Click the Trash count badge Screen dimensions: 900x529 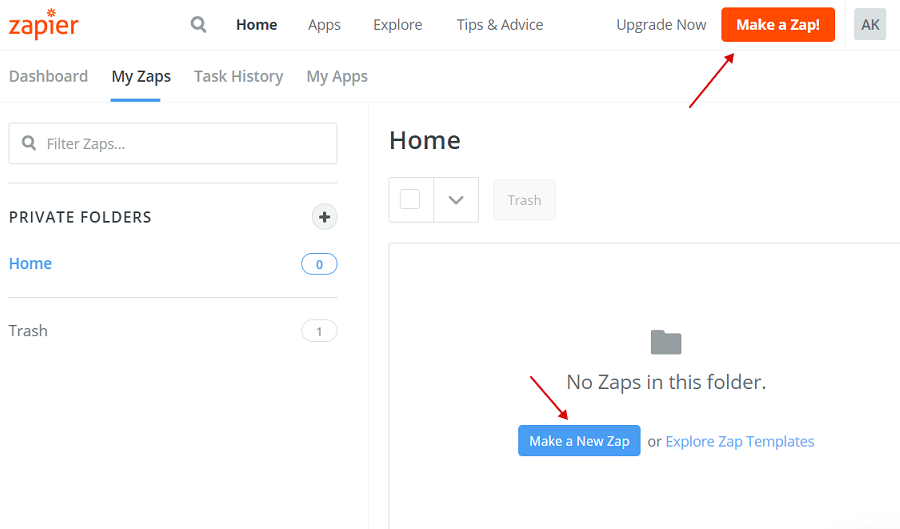pyautogui.click(x=319, y=331)
